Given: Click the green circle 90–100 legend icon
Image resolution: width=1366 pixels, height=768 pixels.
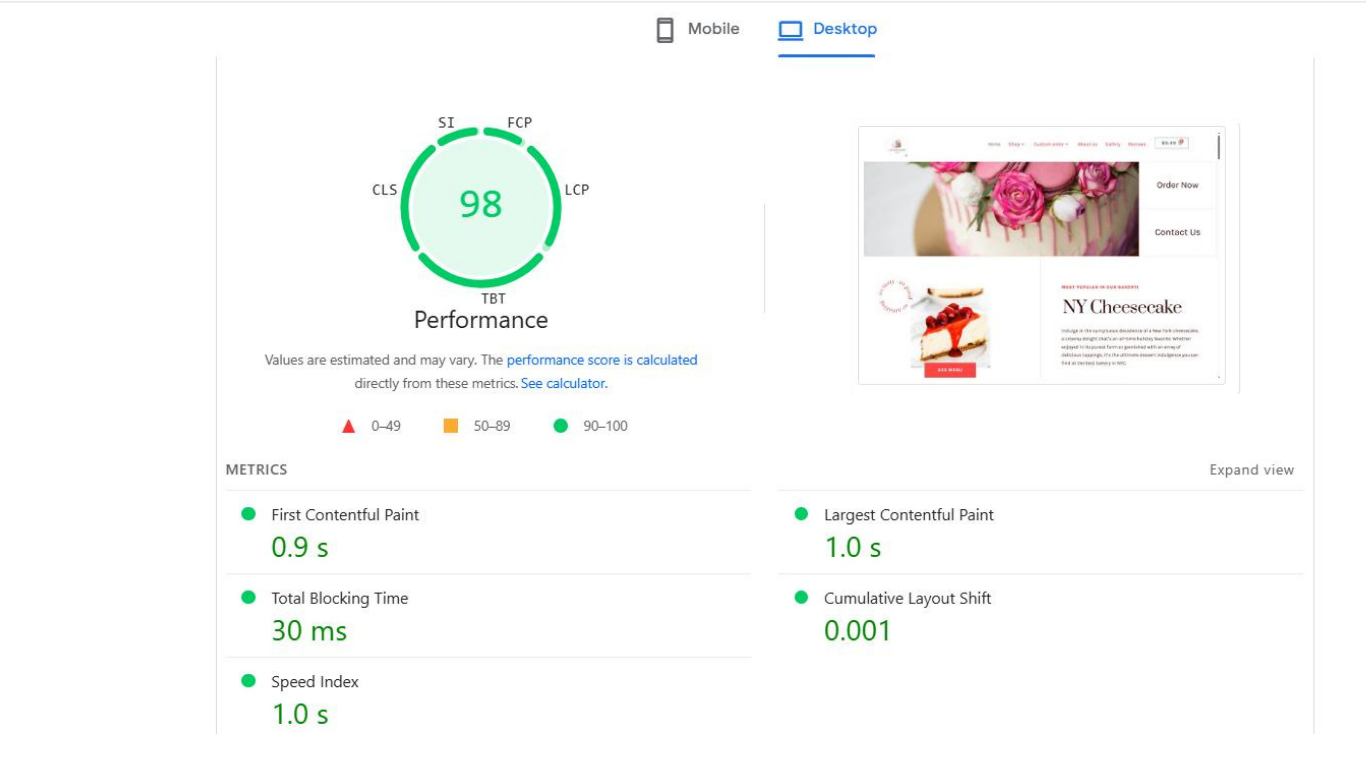Looking at the screenshot, I should click(561, 426).
